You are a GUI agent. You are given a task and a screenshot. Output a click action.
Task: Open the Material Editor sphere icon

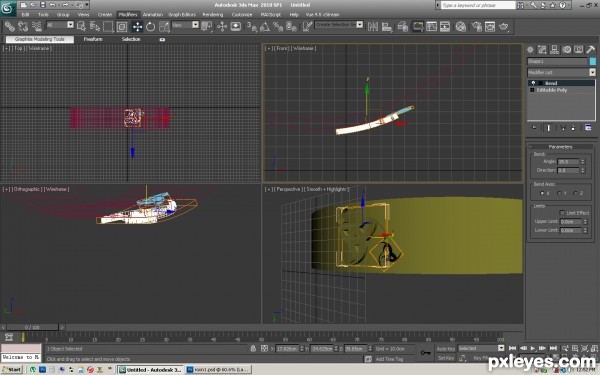tap(461, 26)
